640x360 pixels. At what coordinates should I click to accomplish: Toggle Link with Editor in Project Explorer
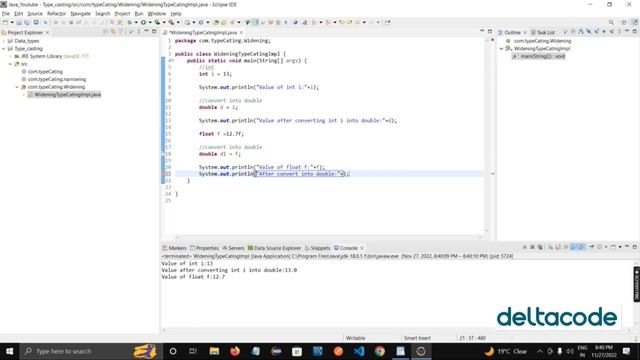click(112, 32)
